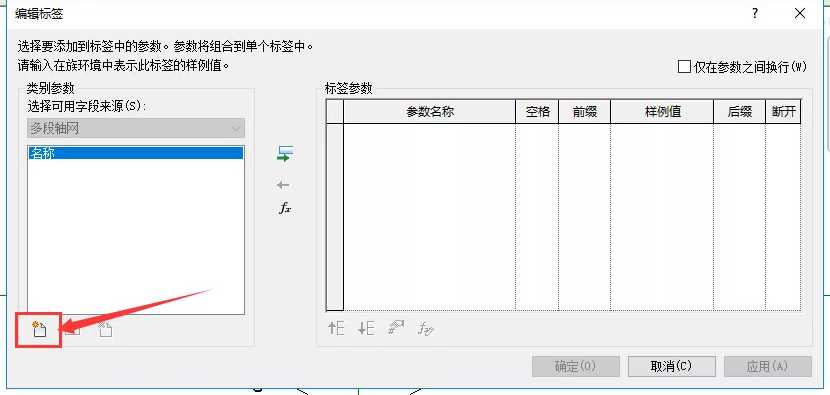Enable 仅在参数之间换行 checkbox

click(x=684, y=67)
